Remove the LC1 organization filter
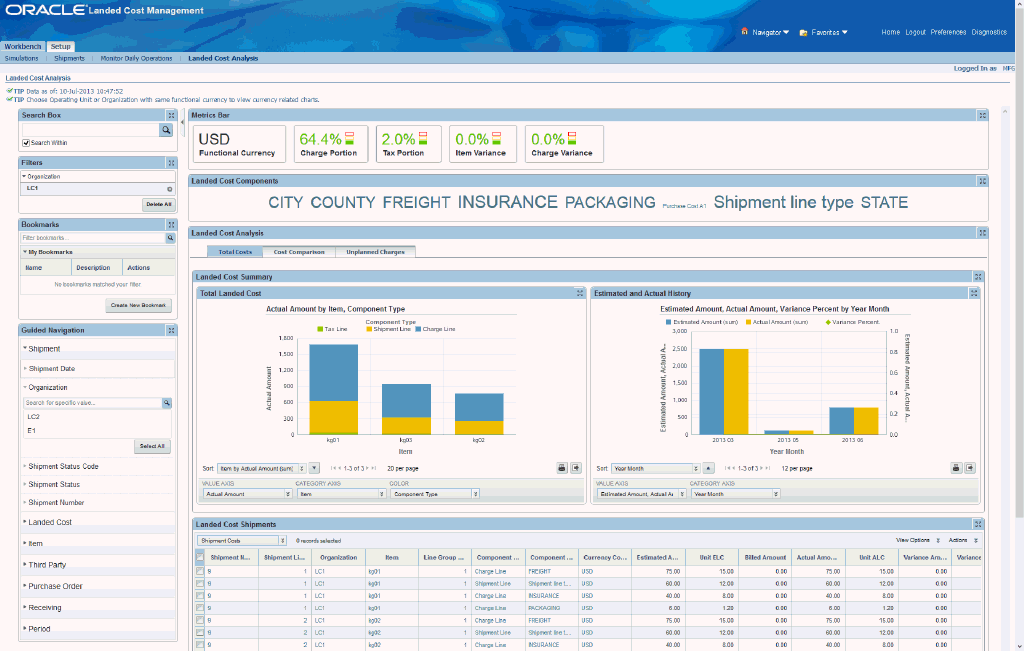Viewport: 1024px width, 651px height. pos(170,189)
